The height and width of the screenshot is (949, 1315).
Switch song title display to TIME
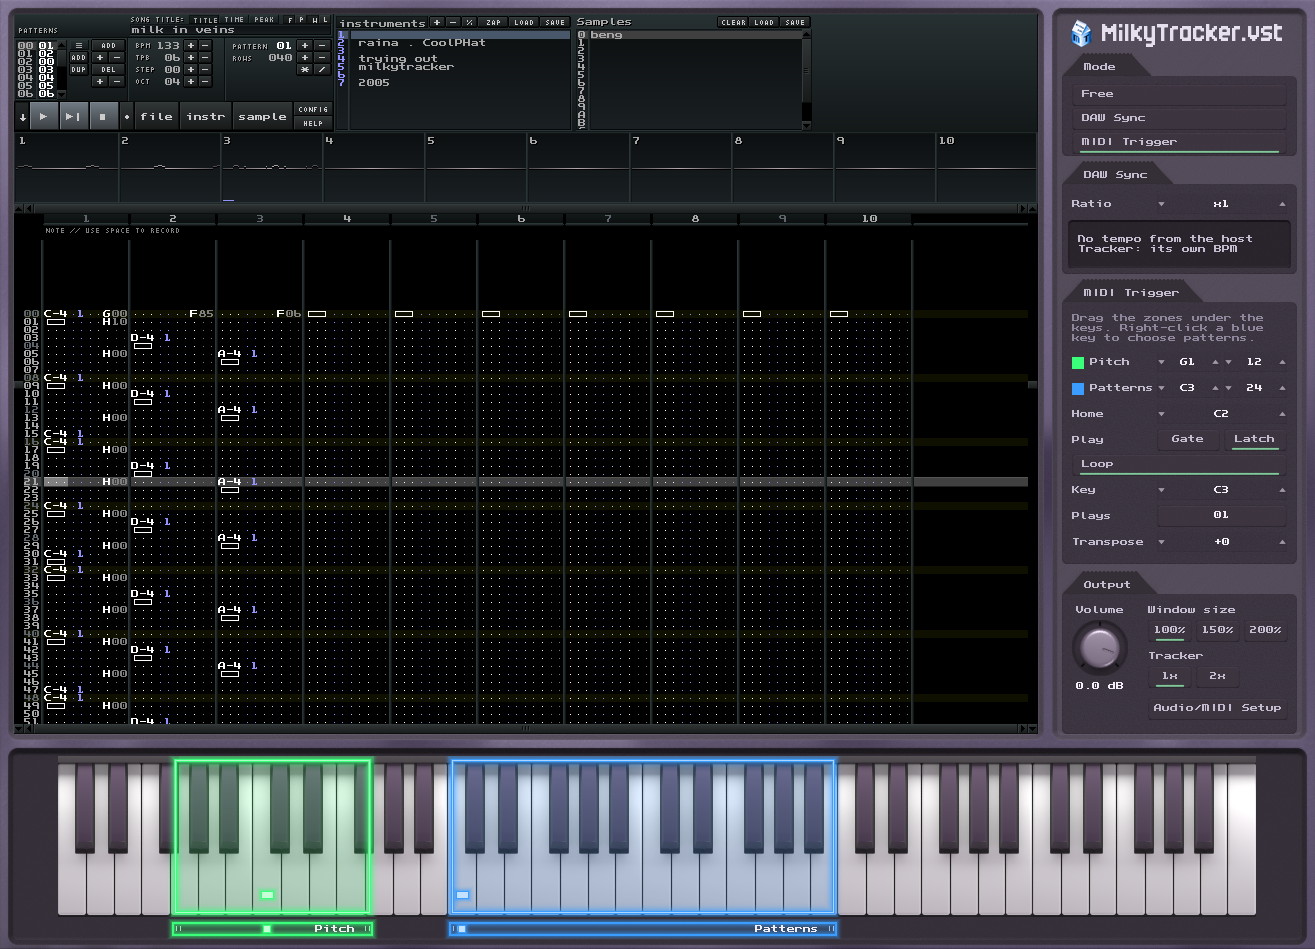[x=234, y=19]
